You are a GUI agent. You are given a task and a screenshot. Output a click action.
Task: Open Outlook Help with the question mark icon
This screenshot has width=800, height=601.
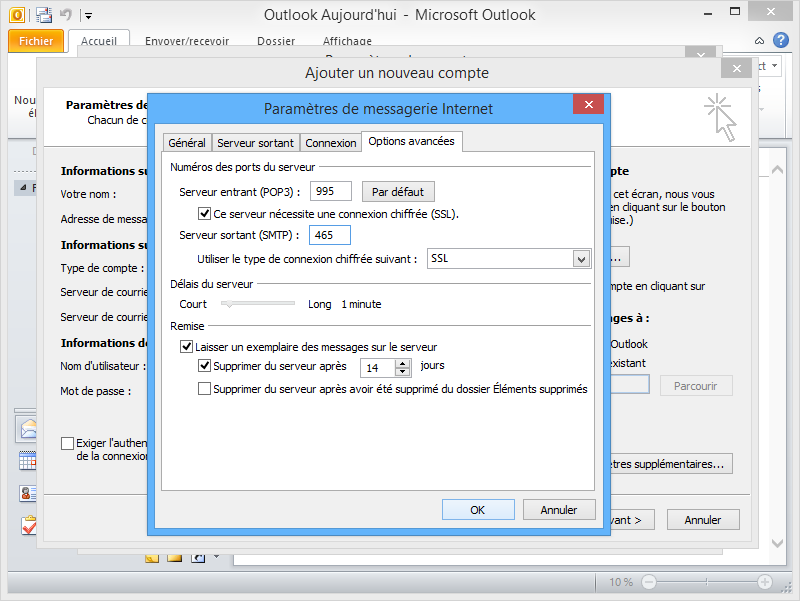(x=781, y=41)
